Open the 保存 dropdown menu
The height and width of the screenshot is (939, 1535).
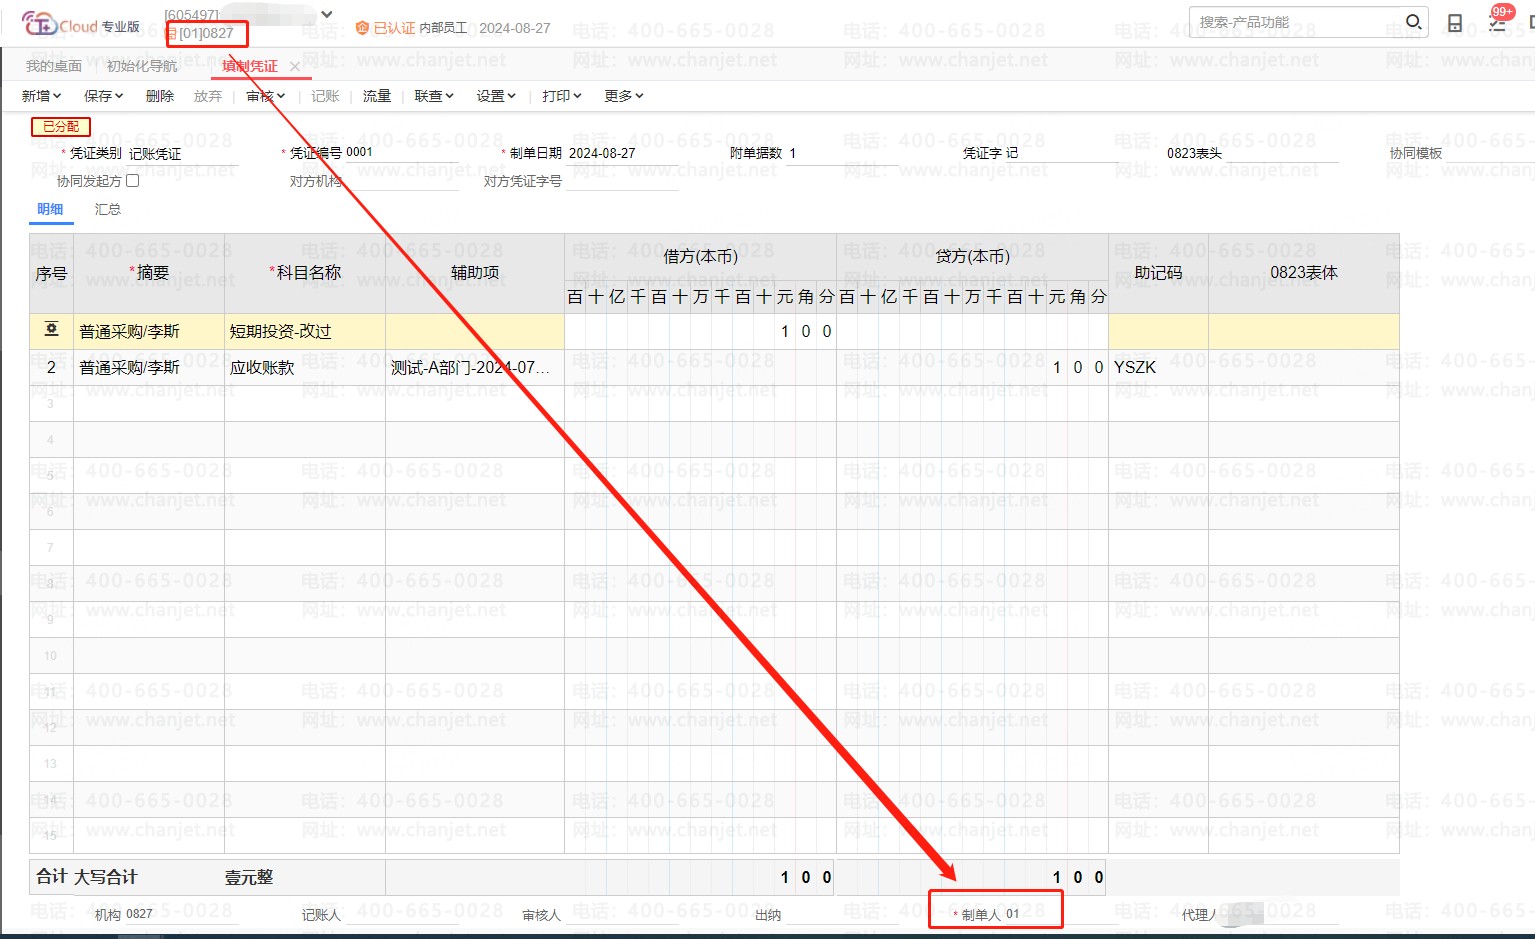(x=103, y=96)
